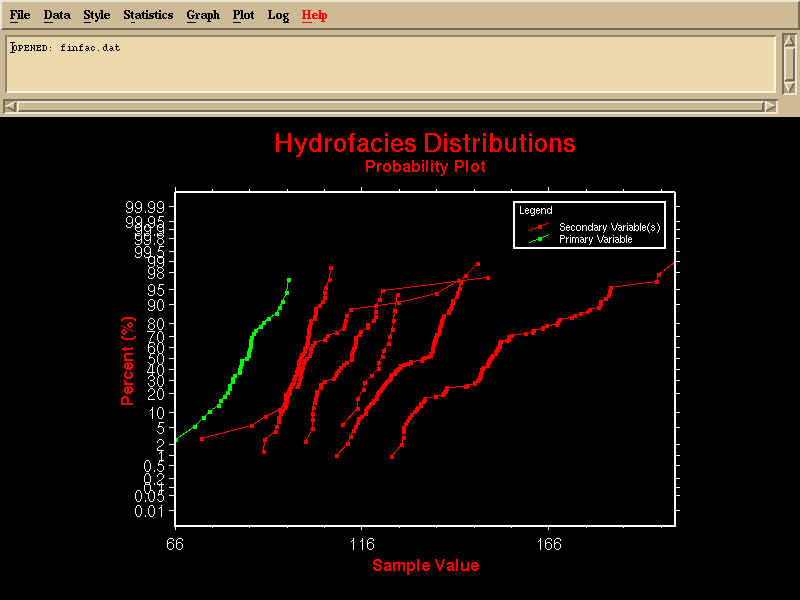This screenshot has height=600, width=800.
Task: Click the horizontal scrollbar track
Action: coord(390,107)
